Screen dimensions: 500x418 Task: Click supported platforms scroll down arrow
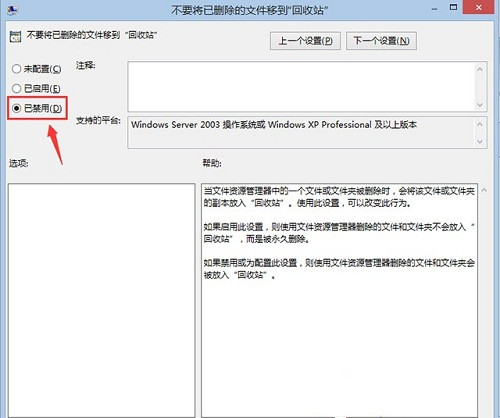(480, 141)
